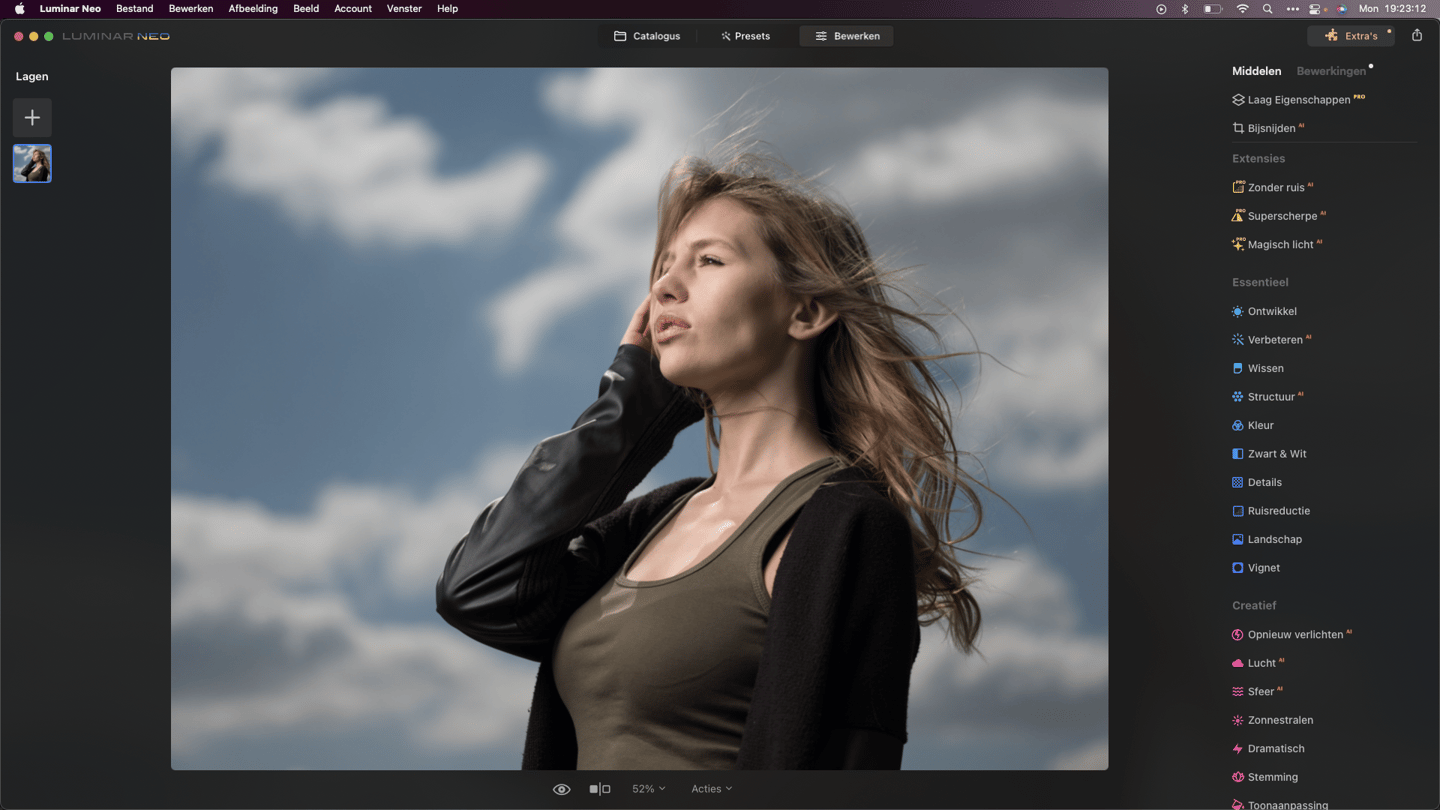Open the Structuur AI tool
This screenshot has width=1440, height=810.
(1267, 397)
